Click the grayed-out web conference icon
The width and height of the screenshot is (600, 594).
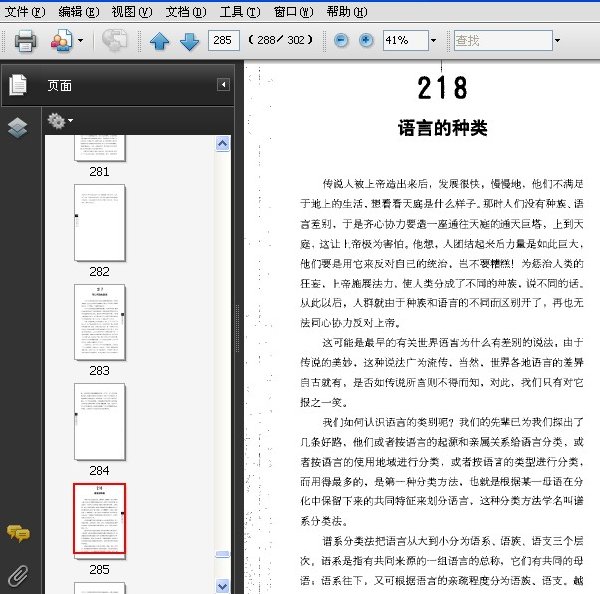pos(115,40)
